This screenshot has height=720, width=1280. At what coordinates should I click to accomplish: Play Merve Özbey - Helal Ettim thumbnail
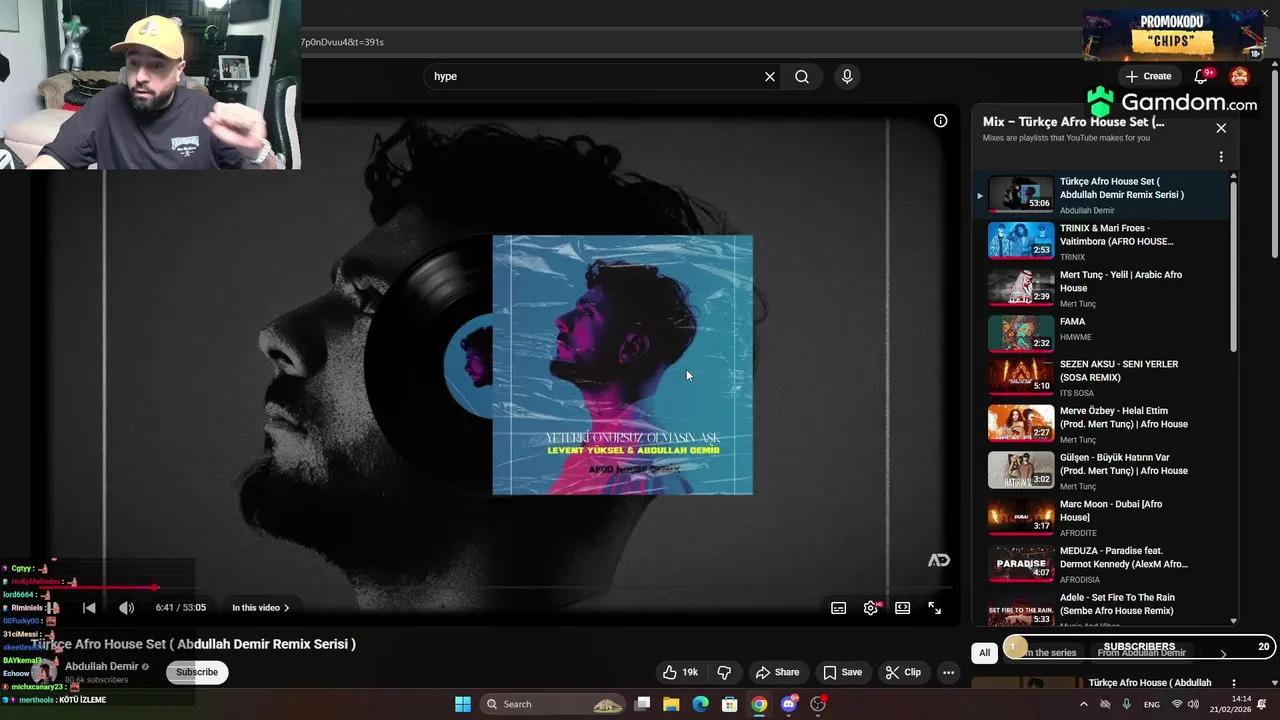click(1021, 423)
